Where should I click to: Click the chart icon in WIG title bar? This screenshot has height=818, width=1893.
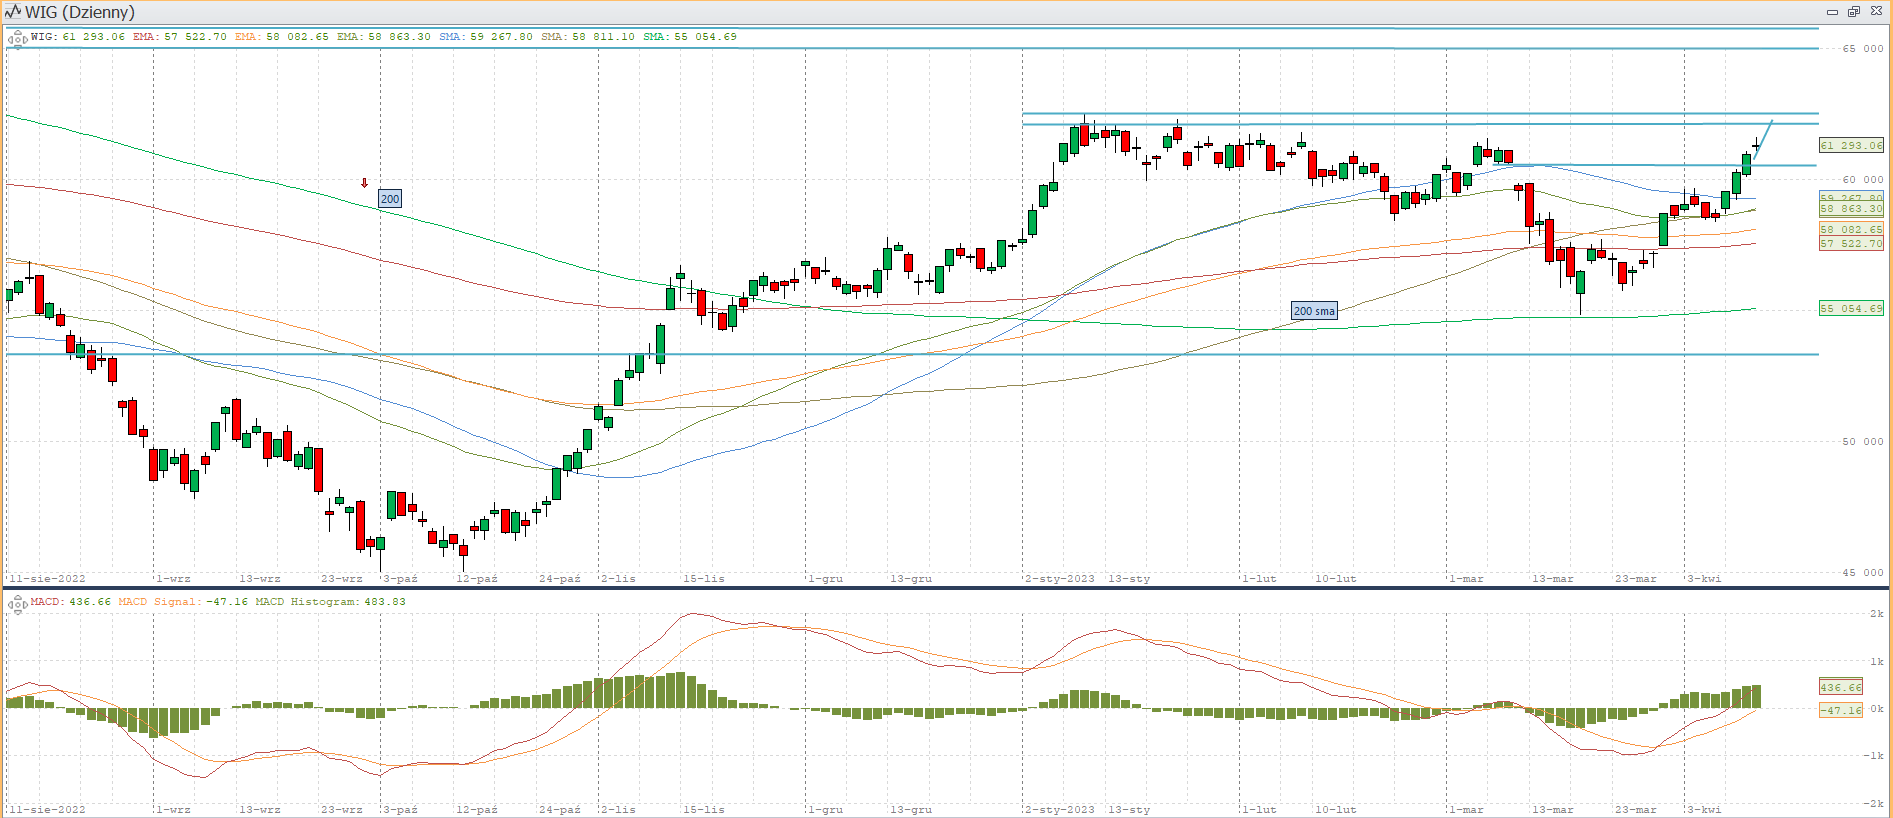click(13, 12)
